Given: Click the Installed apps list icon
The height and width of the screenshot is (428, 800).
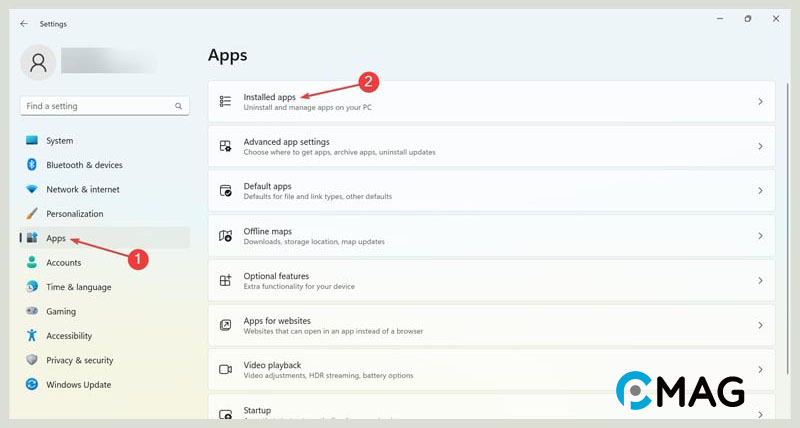Looking at the screenshot, I should [225, 101].
